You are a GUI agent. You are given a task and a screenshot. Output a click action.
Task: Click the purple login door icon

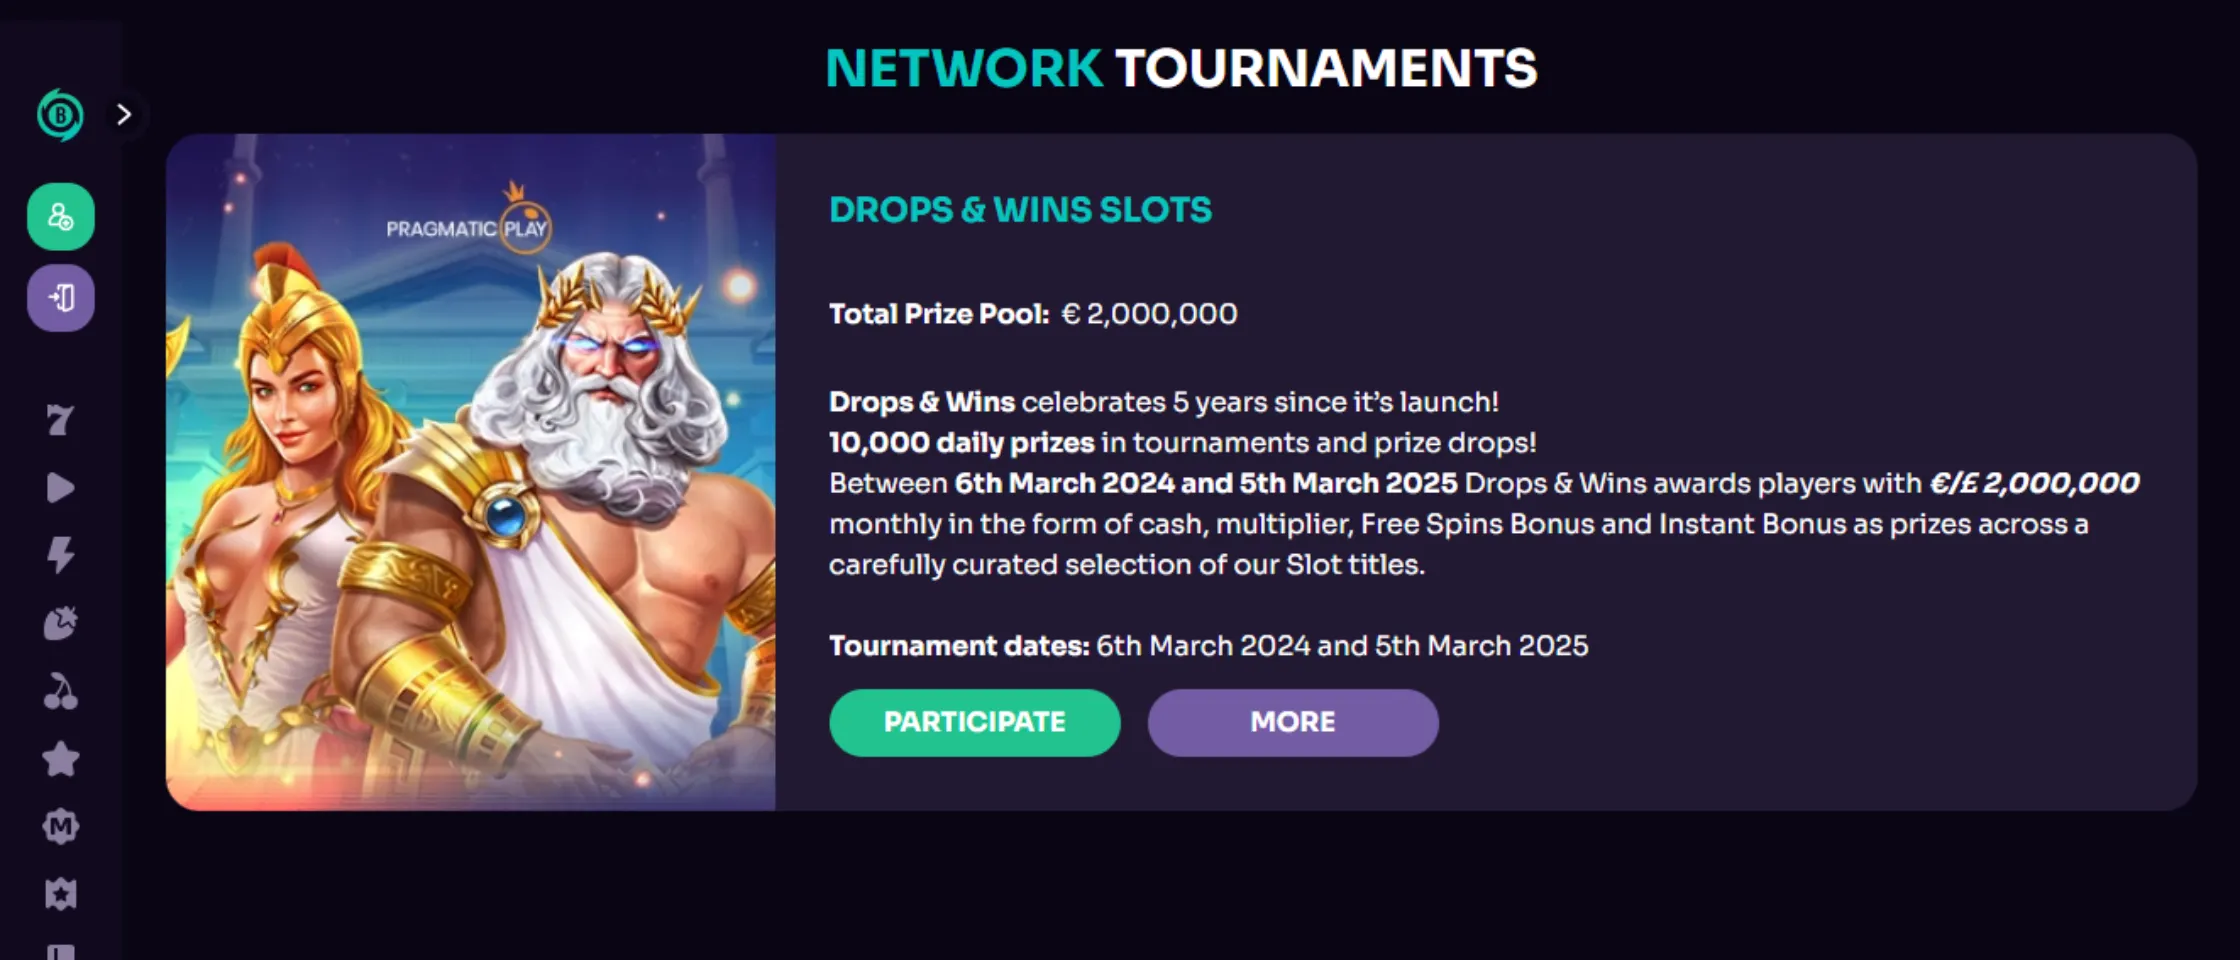[61, 298]
